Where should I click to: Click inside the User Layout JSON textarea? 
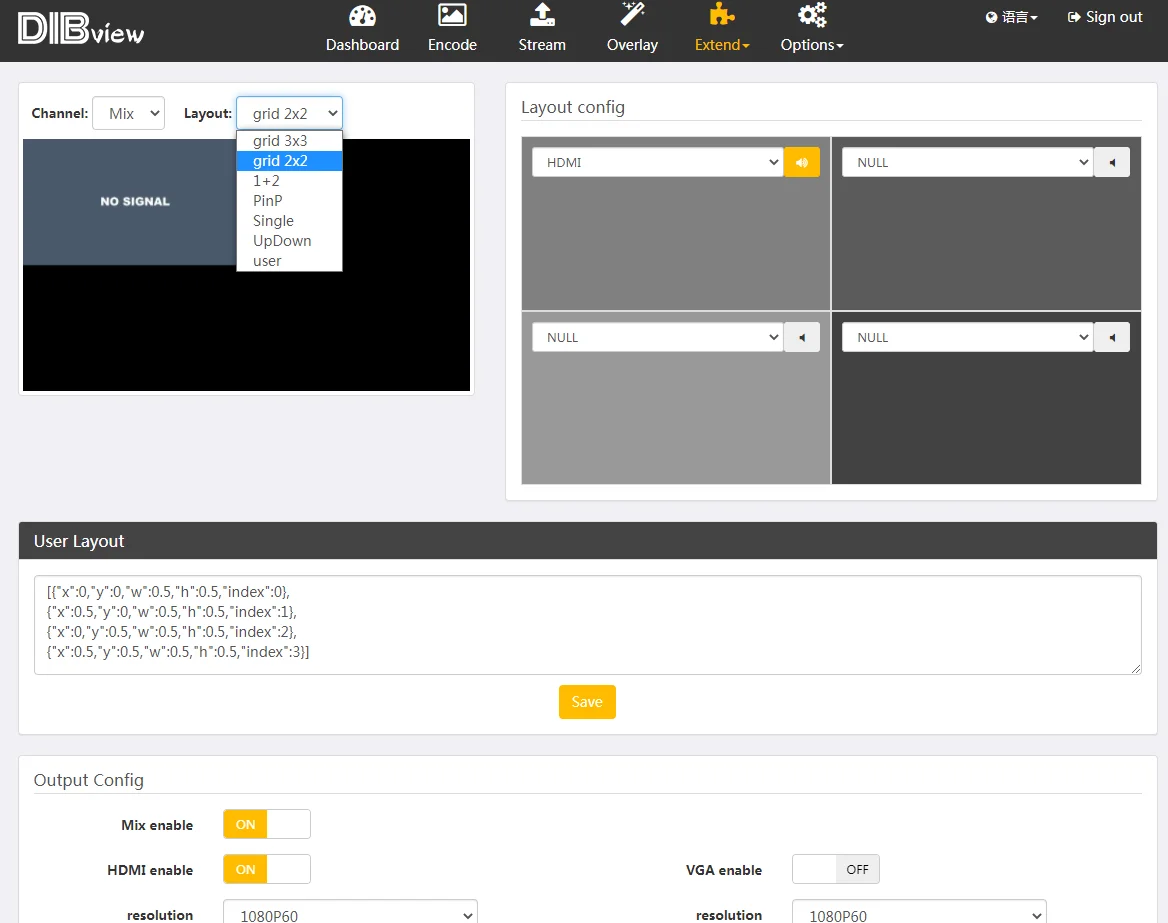tap(588, 625)
